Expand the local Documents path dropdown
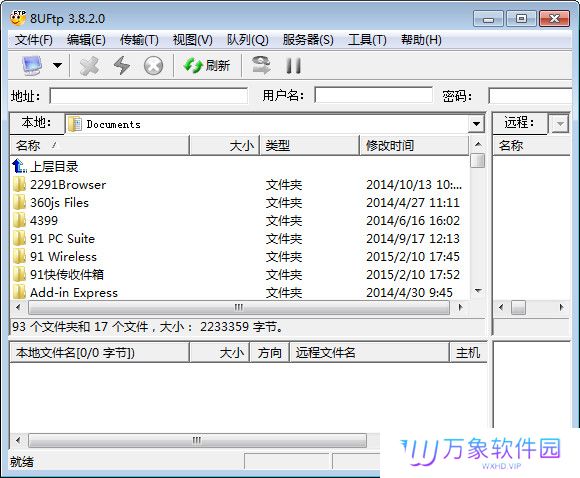The image size is (580, 478). click(x=476, y=124)
